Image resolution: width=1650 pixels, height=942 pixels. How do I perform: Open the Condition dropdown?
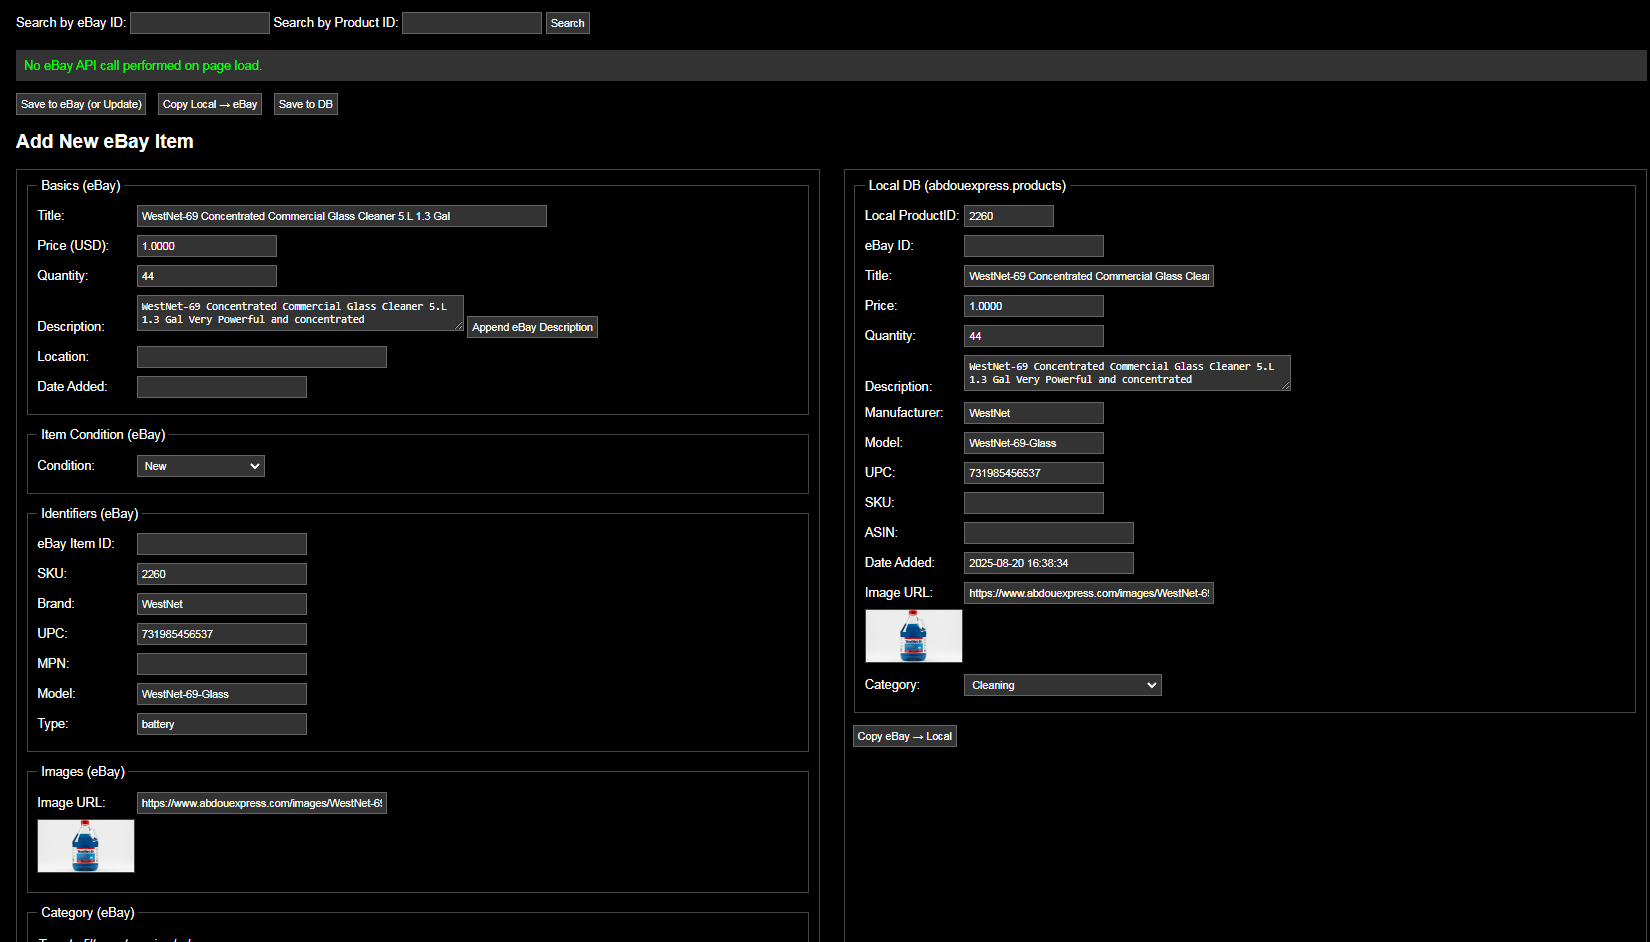pyautogui.click(x=200, y=466)
